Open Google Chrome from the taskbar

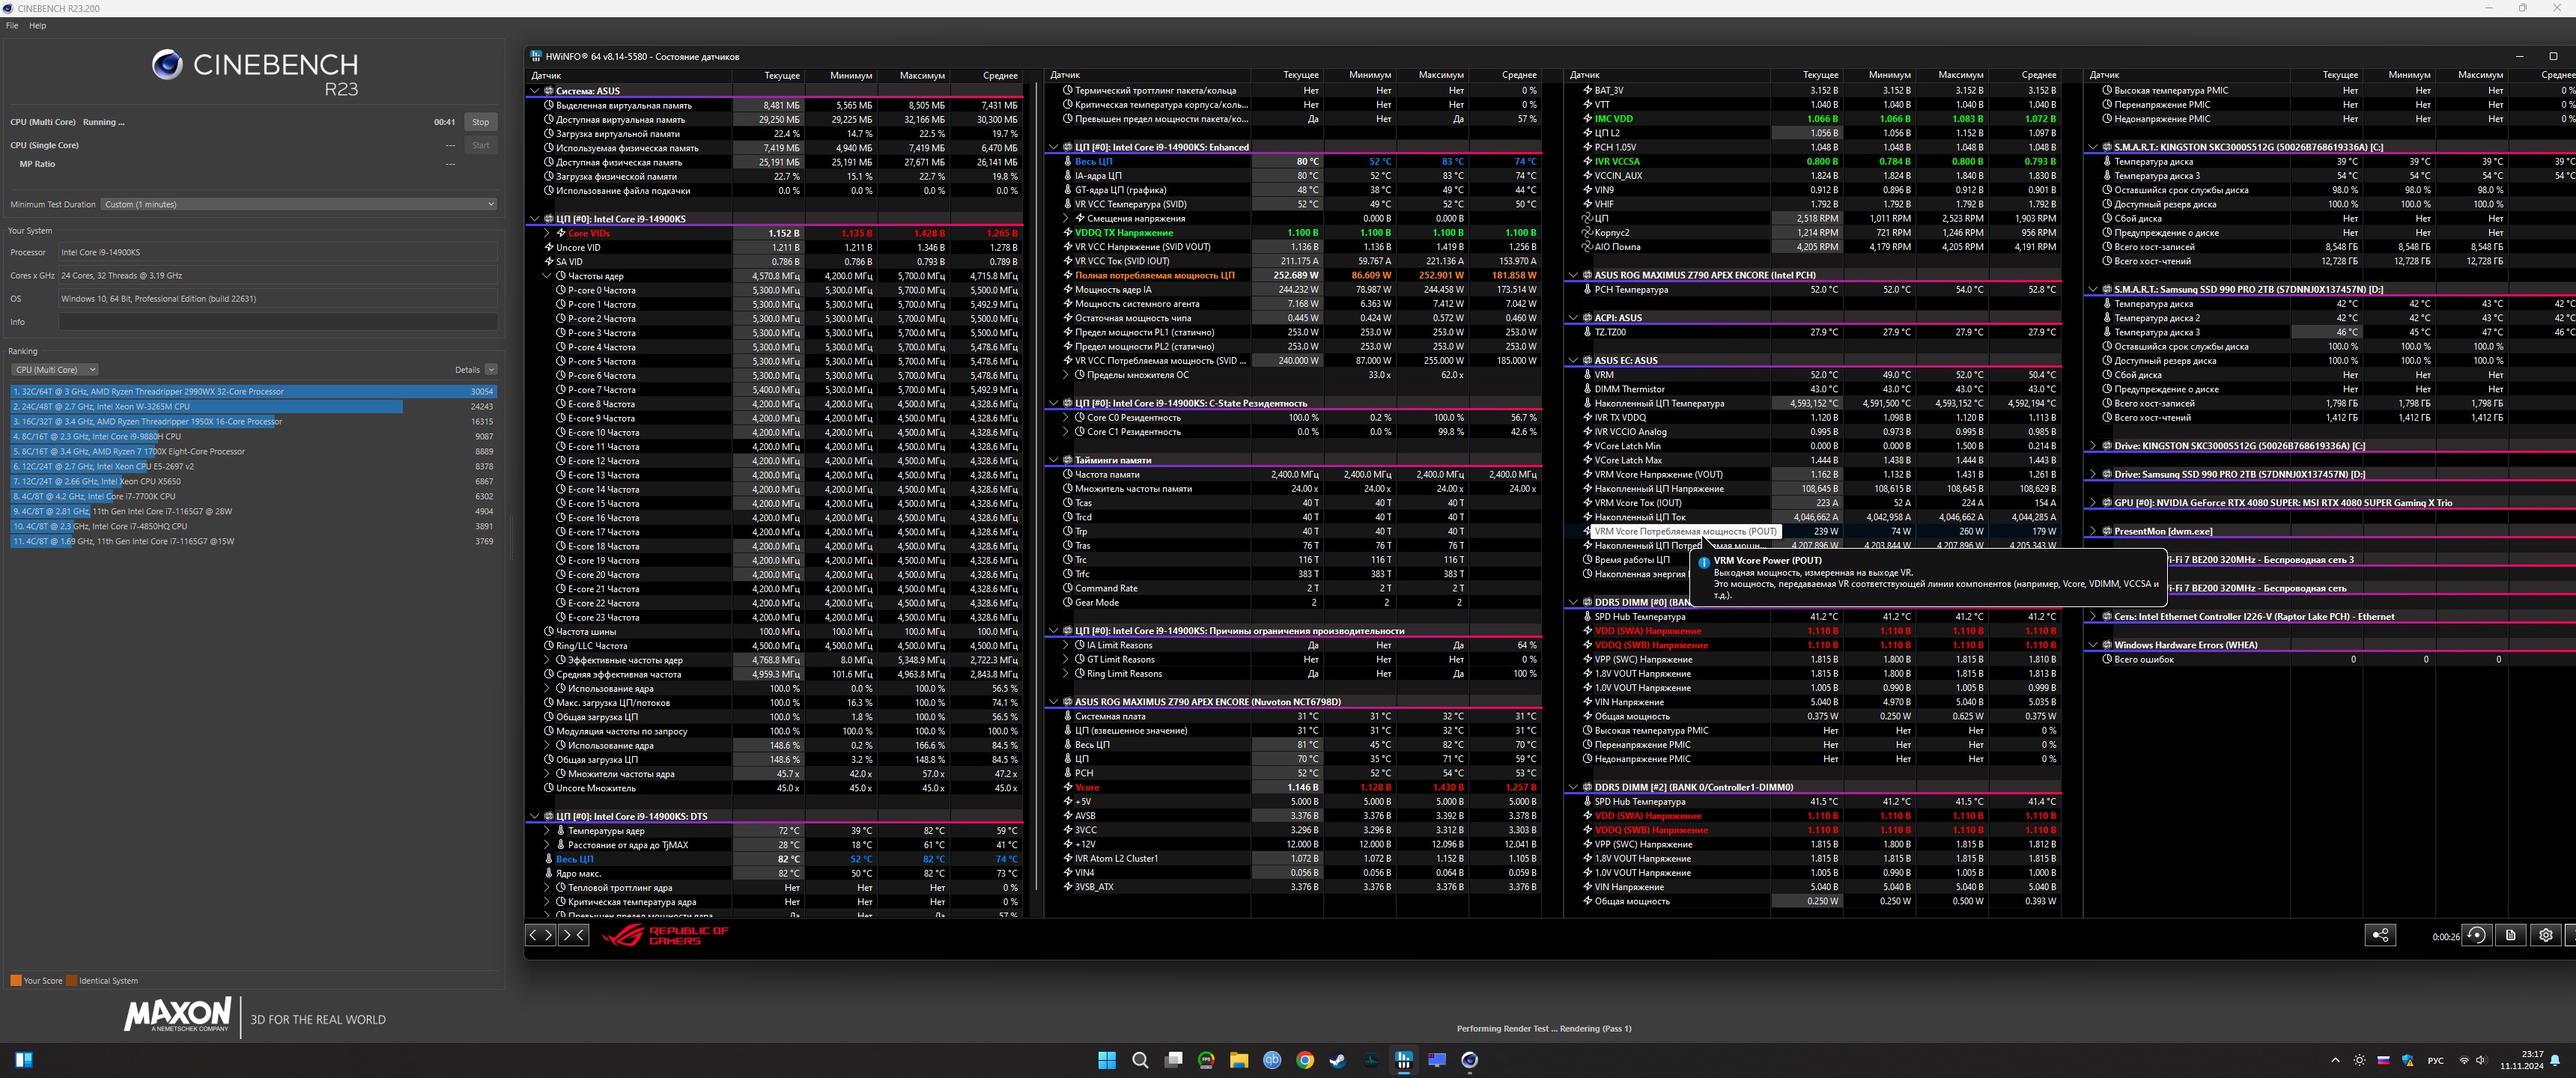coord(1304,1061)
